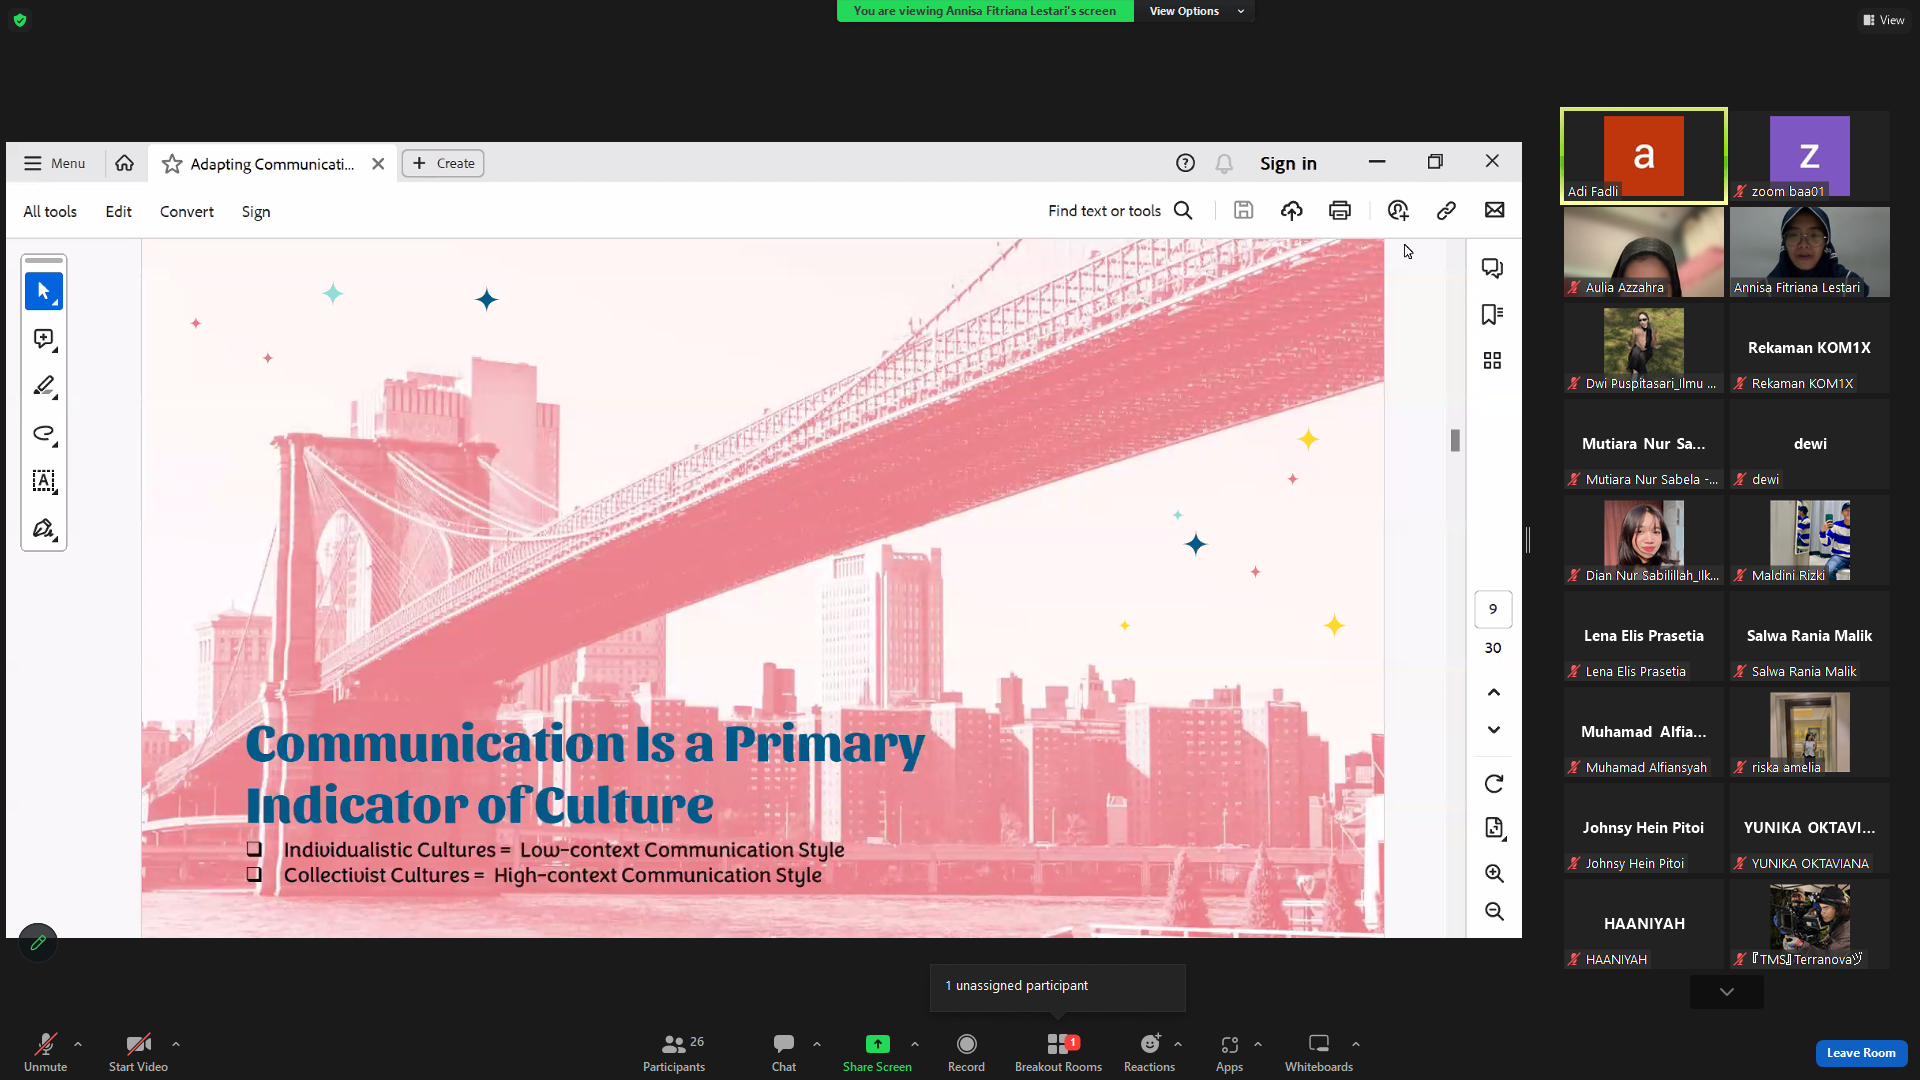Image resolution: width=1920 pixels, height=1080 pixels.
Task: Toggle the Record button
Action: (966, 1052)
